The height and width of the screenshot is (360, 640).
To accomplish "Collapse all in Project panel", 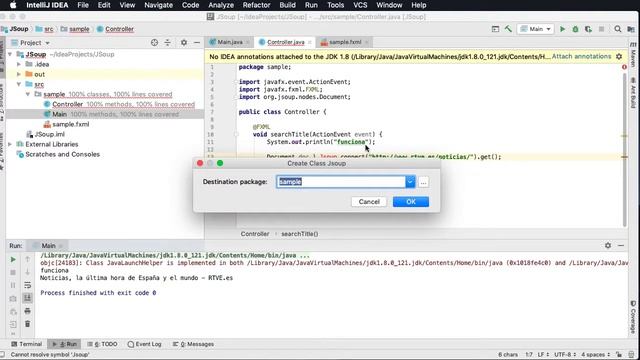I will [x=167, y=42].
